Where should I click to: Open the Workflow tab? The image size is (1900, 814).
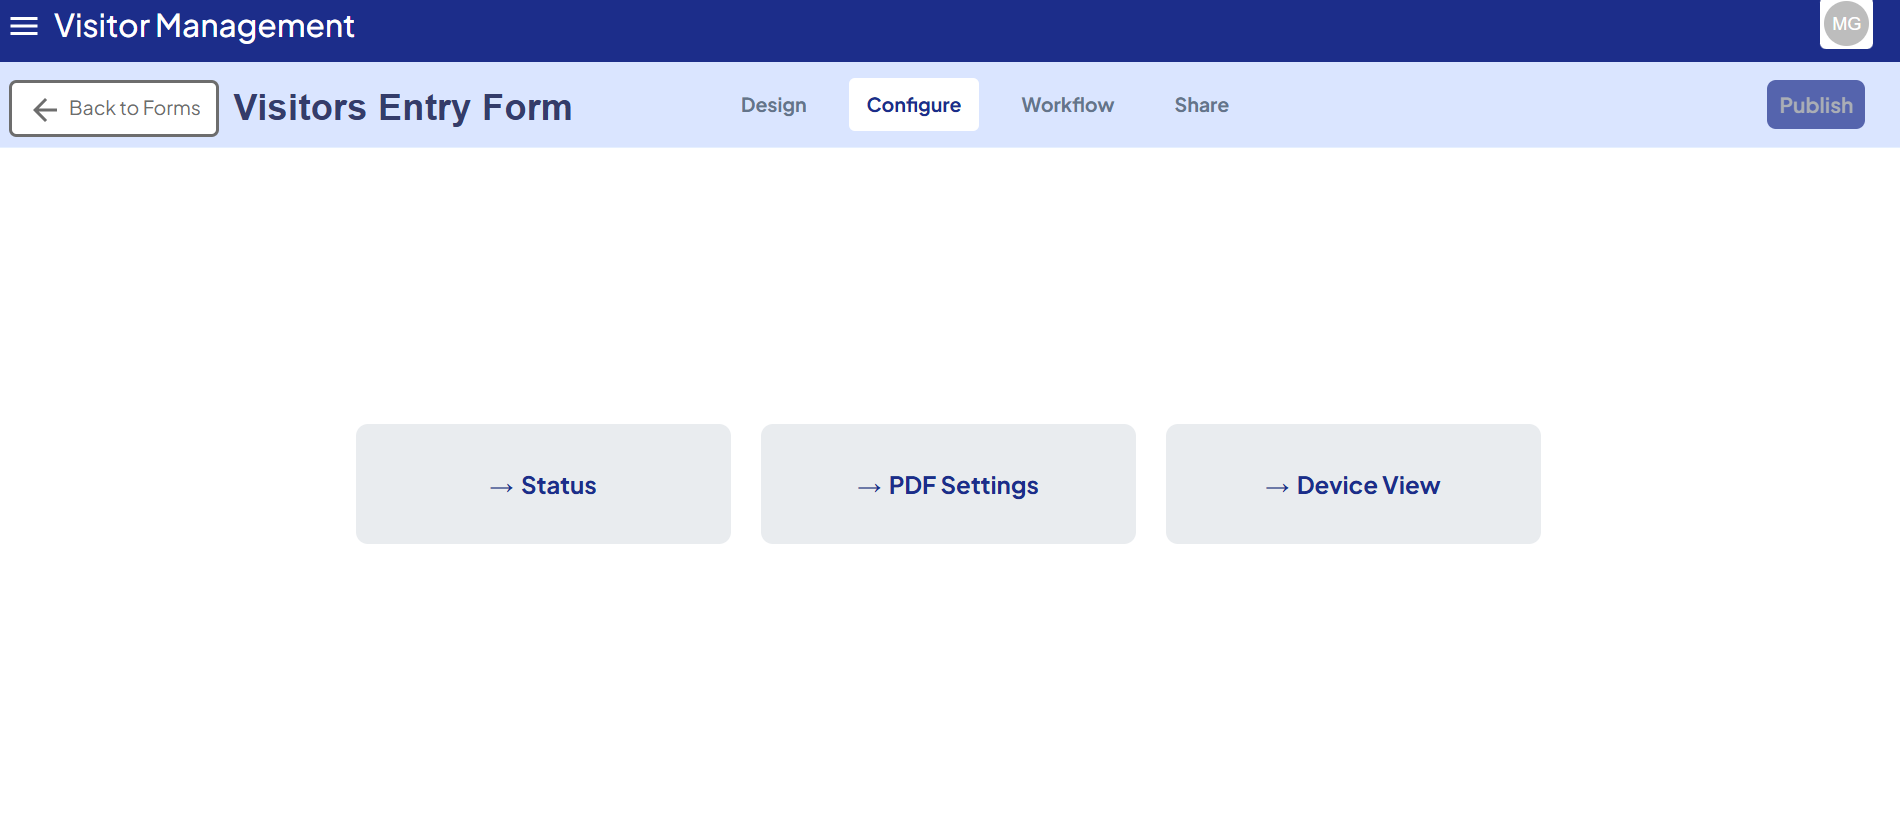point(1067,105)
